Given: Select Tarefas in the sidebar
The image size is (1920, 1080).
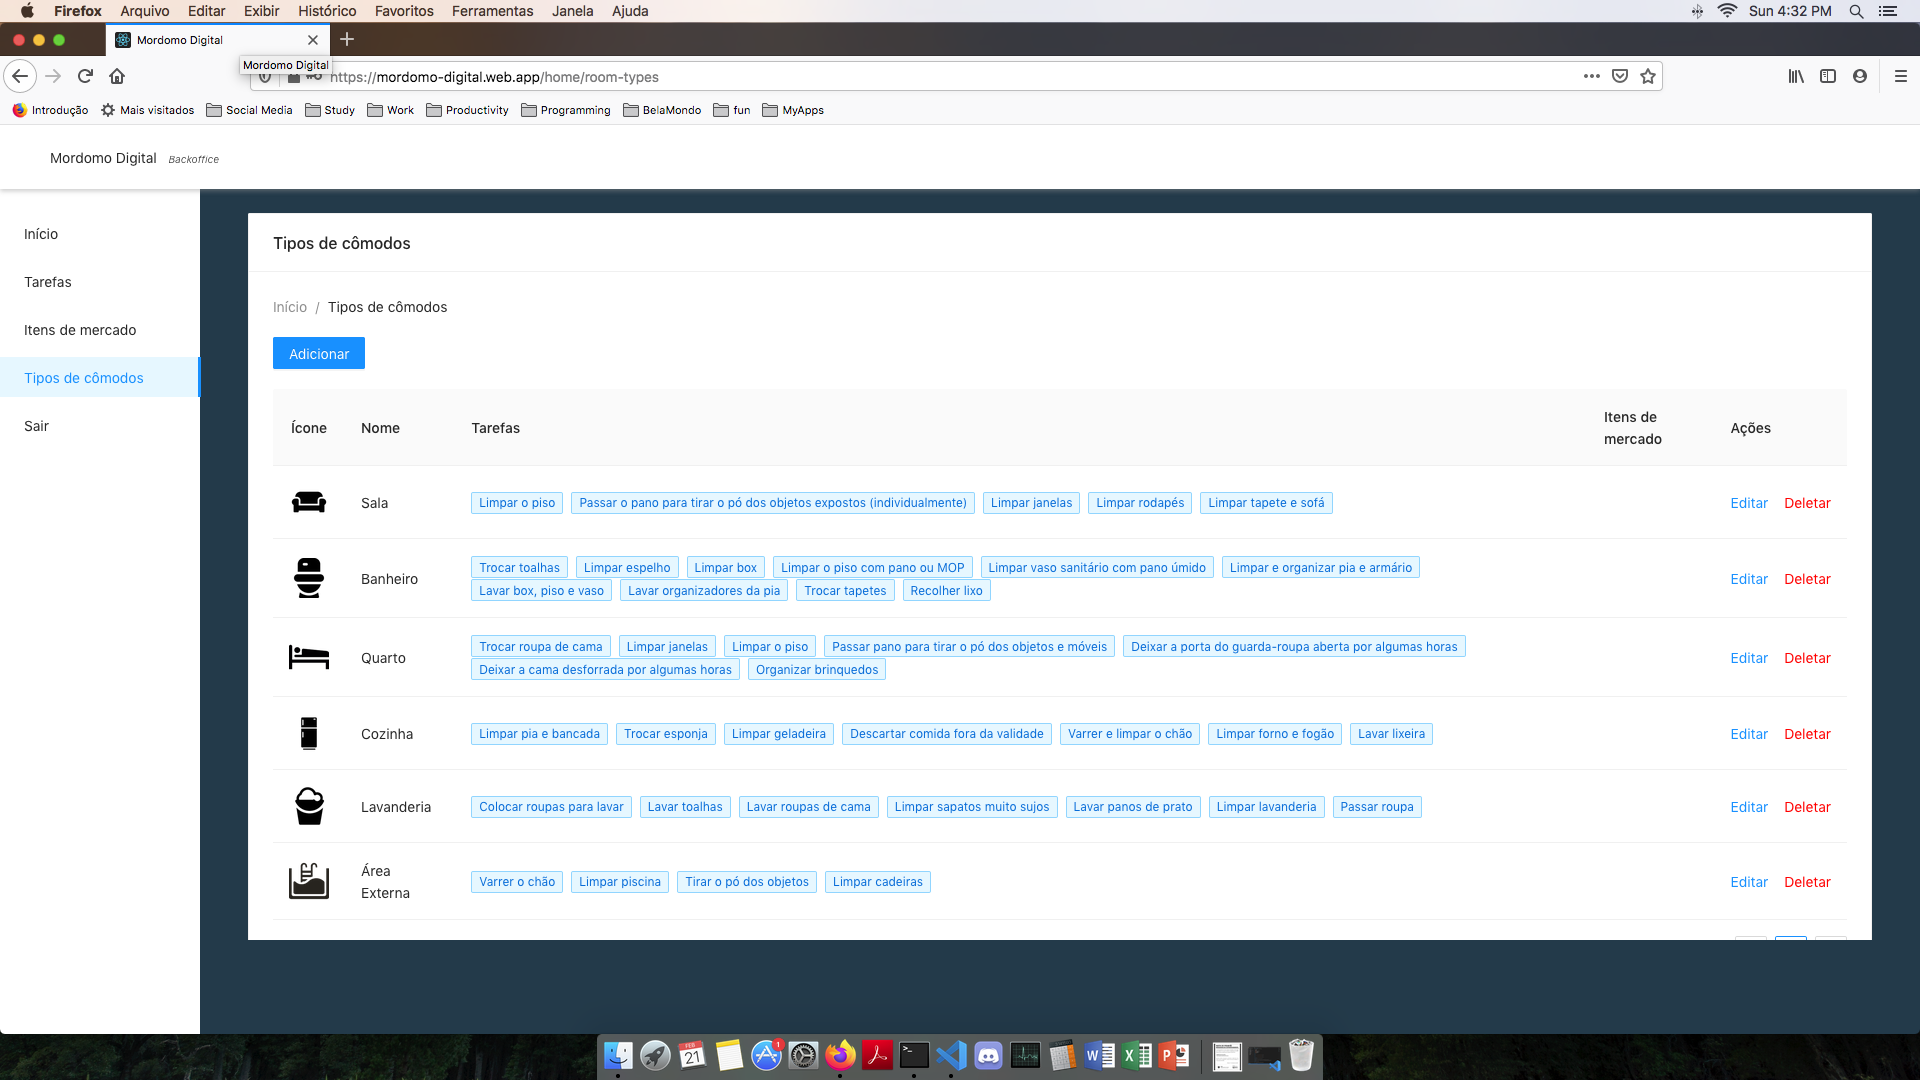Looking at the screenshot, I should point(48,282).
